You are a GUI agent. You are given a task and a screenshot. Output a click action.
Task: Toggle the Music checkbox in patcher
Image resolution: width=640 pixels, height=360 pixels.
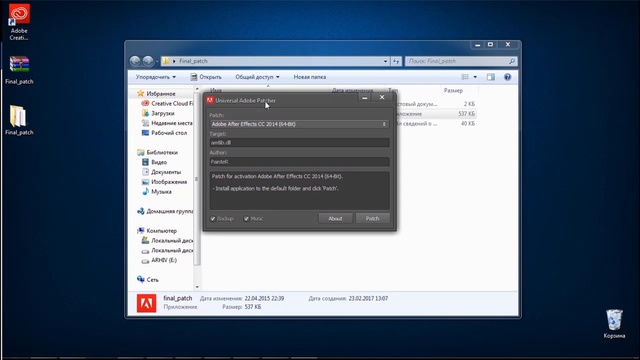click(246, 219)
